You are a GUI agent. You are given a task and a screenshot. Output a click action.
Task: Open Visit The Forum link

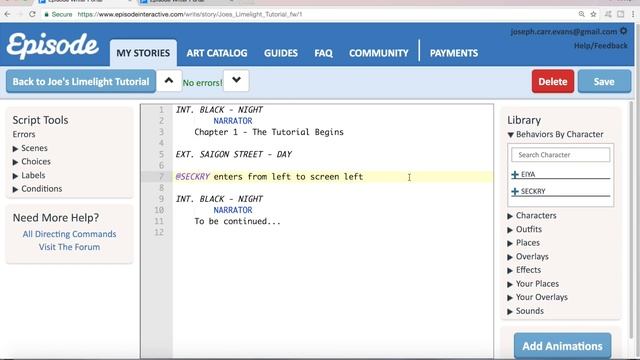(69, 247)
